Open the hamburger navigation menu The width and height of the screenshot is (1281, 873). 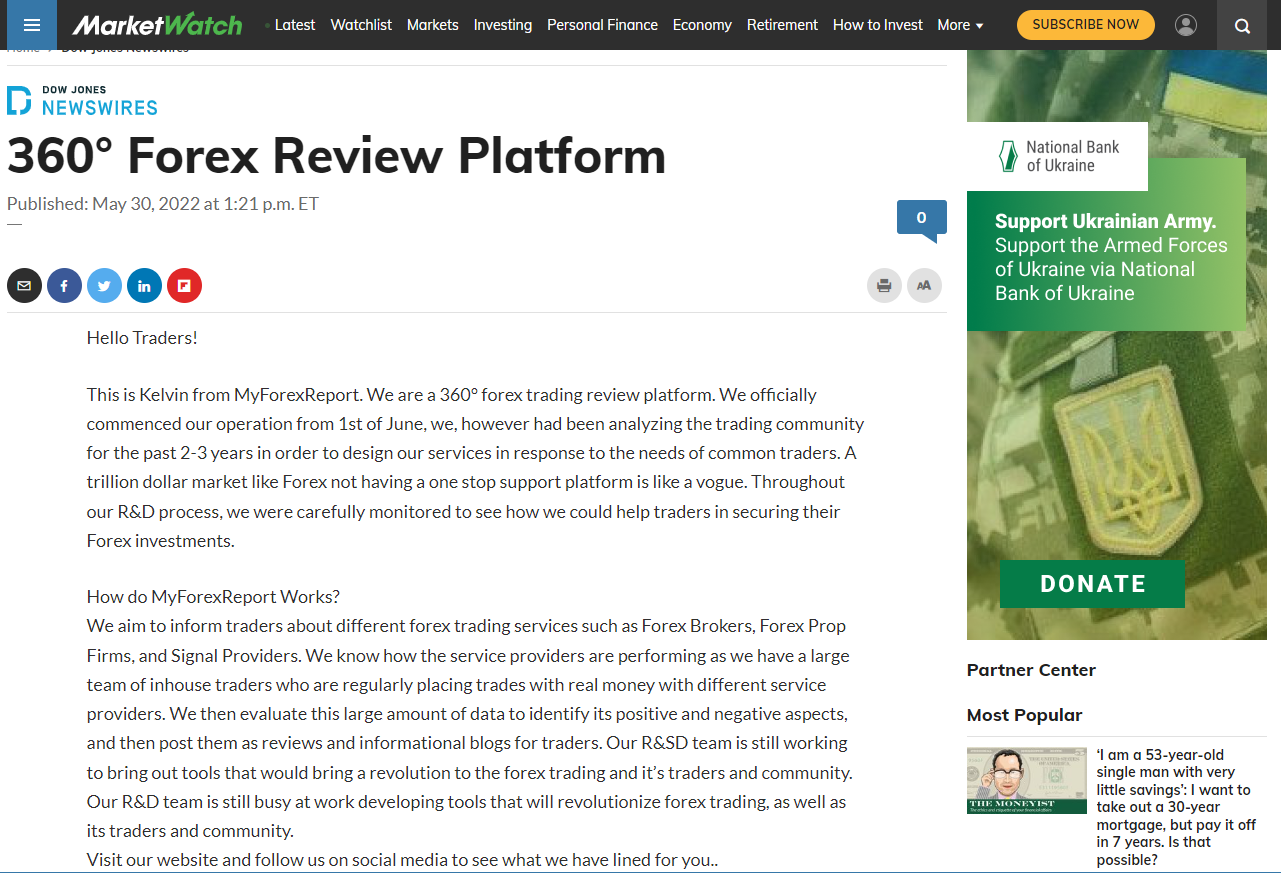click(31, 25)
